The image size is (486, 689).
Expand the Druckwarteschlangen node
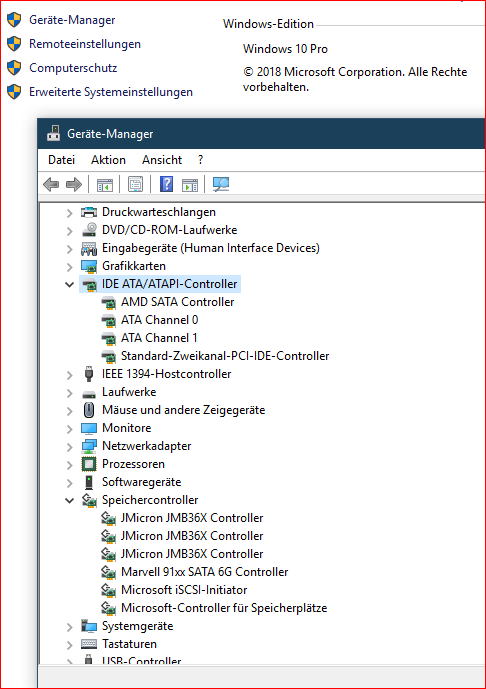[x=69, y=213]
